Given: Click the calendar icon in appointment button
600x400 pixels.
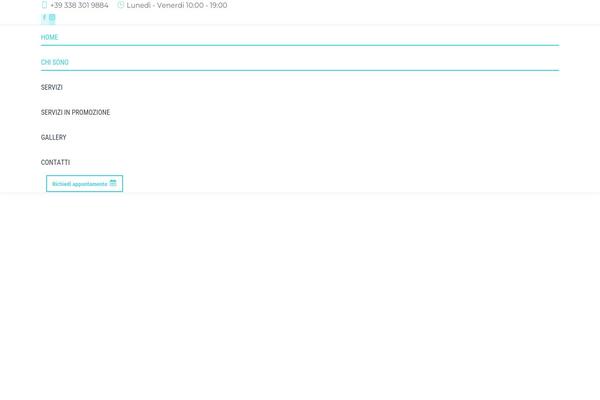Looking at the screenshot, I should 113,183.
